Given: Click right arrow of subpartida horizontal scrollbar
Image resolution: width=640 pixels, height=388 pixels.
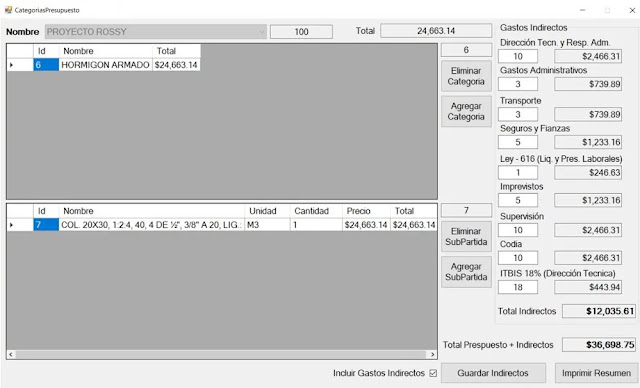Looking at the screenshot, I should (432, 355).
